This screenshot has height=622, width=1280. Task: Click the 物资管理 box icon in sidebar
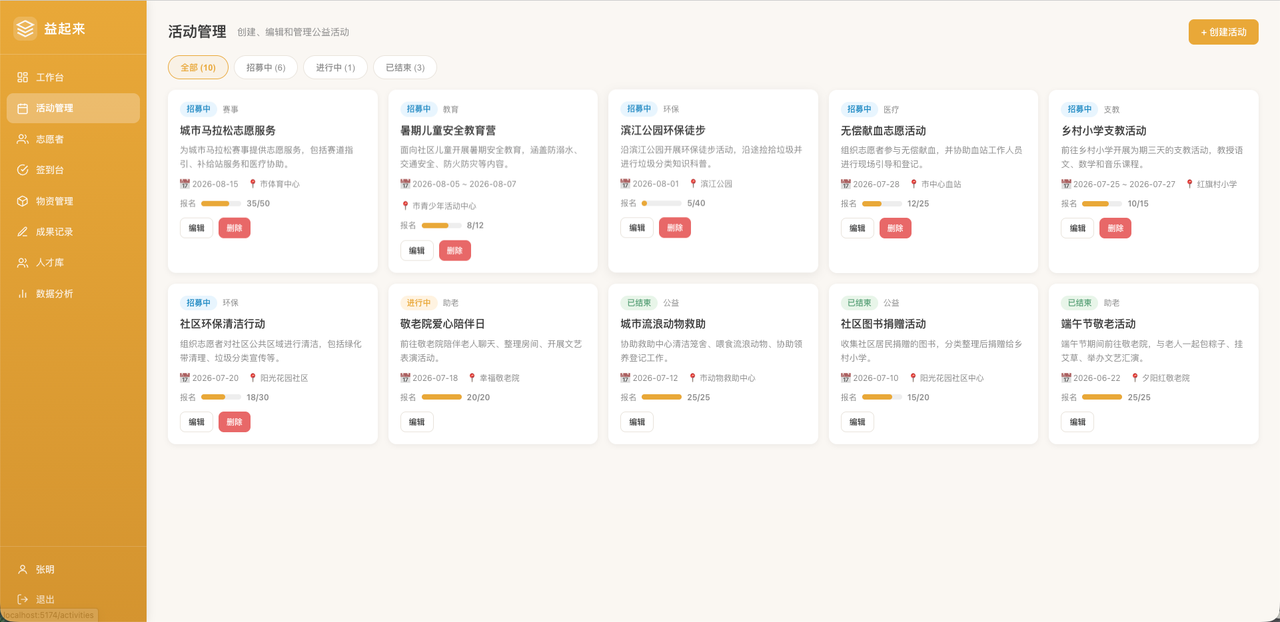(23, 201)
